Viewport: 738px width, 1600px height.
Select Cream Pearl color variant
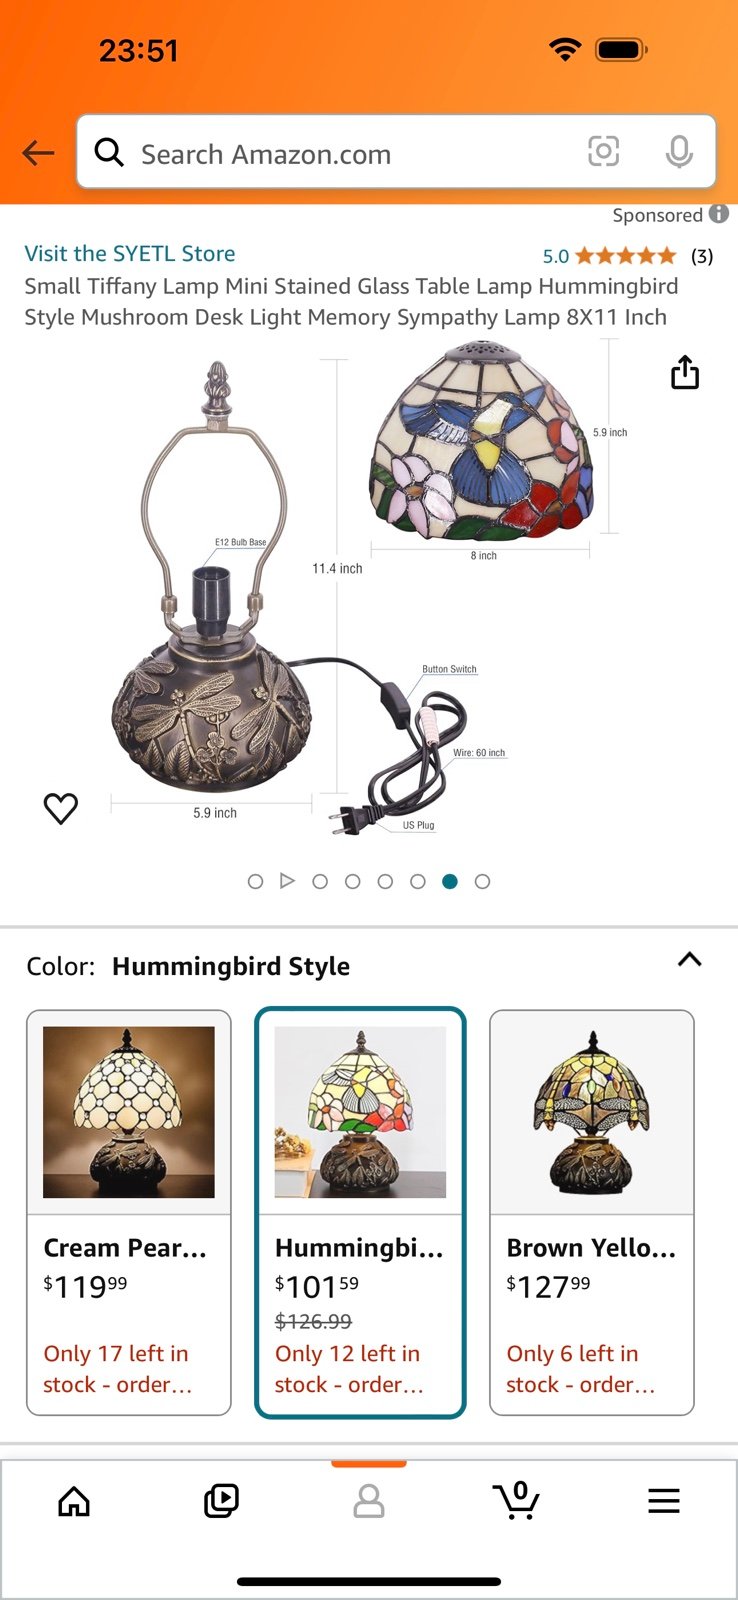point(129,1213)
